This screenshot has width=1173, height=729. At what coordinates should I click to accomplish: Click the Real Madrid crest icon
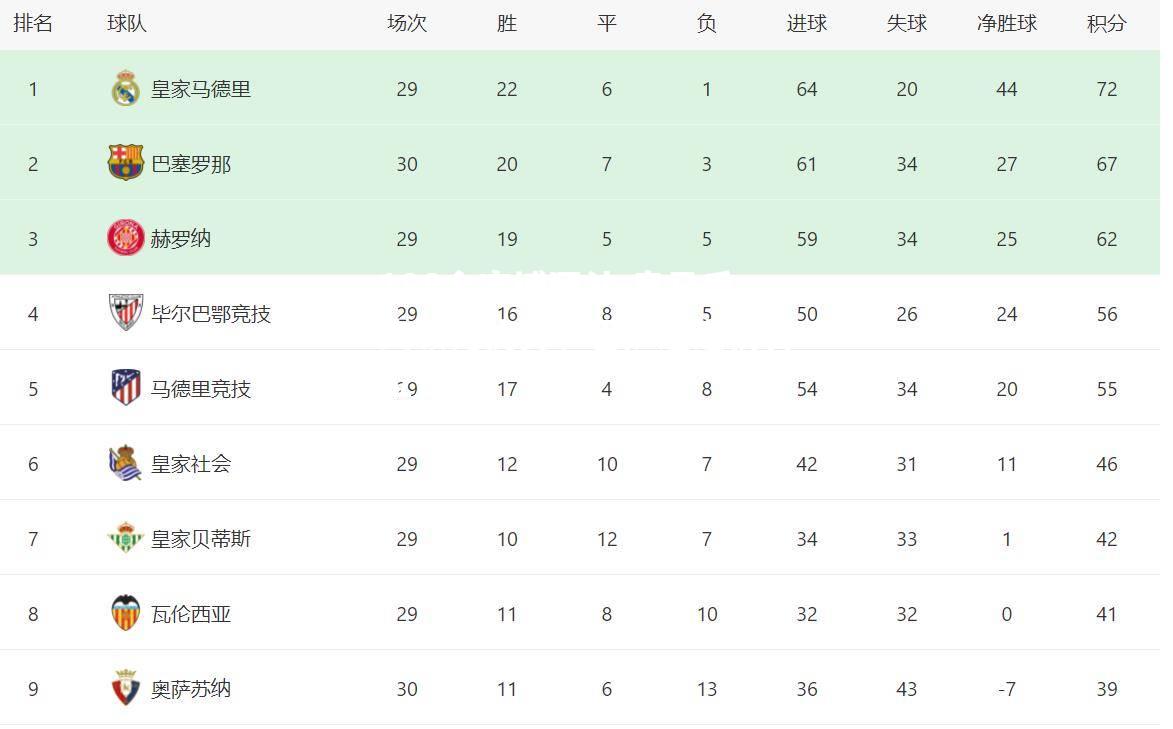pyautogui.click(x=126, y=88)
